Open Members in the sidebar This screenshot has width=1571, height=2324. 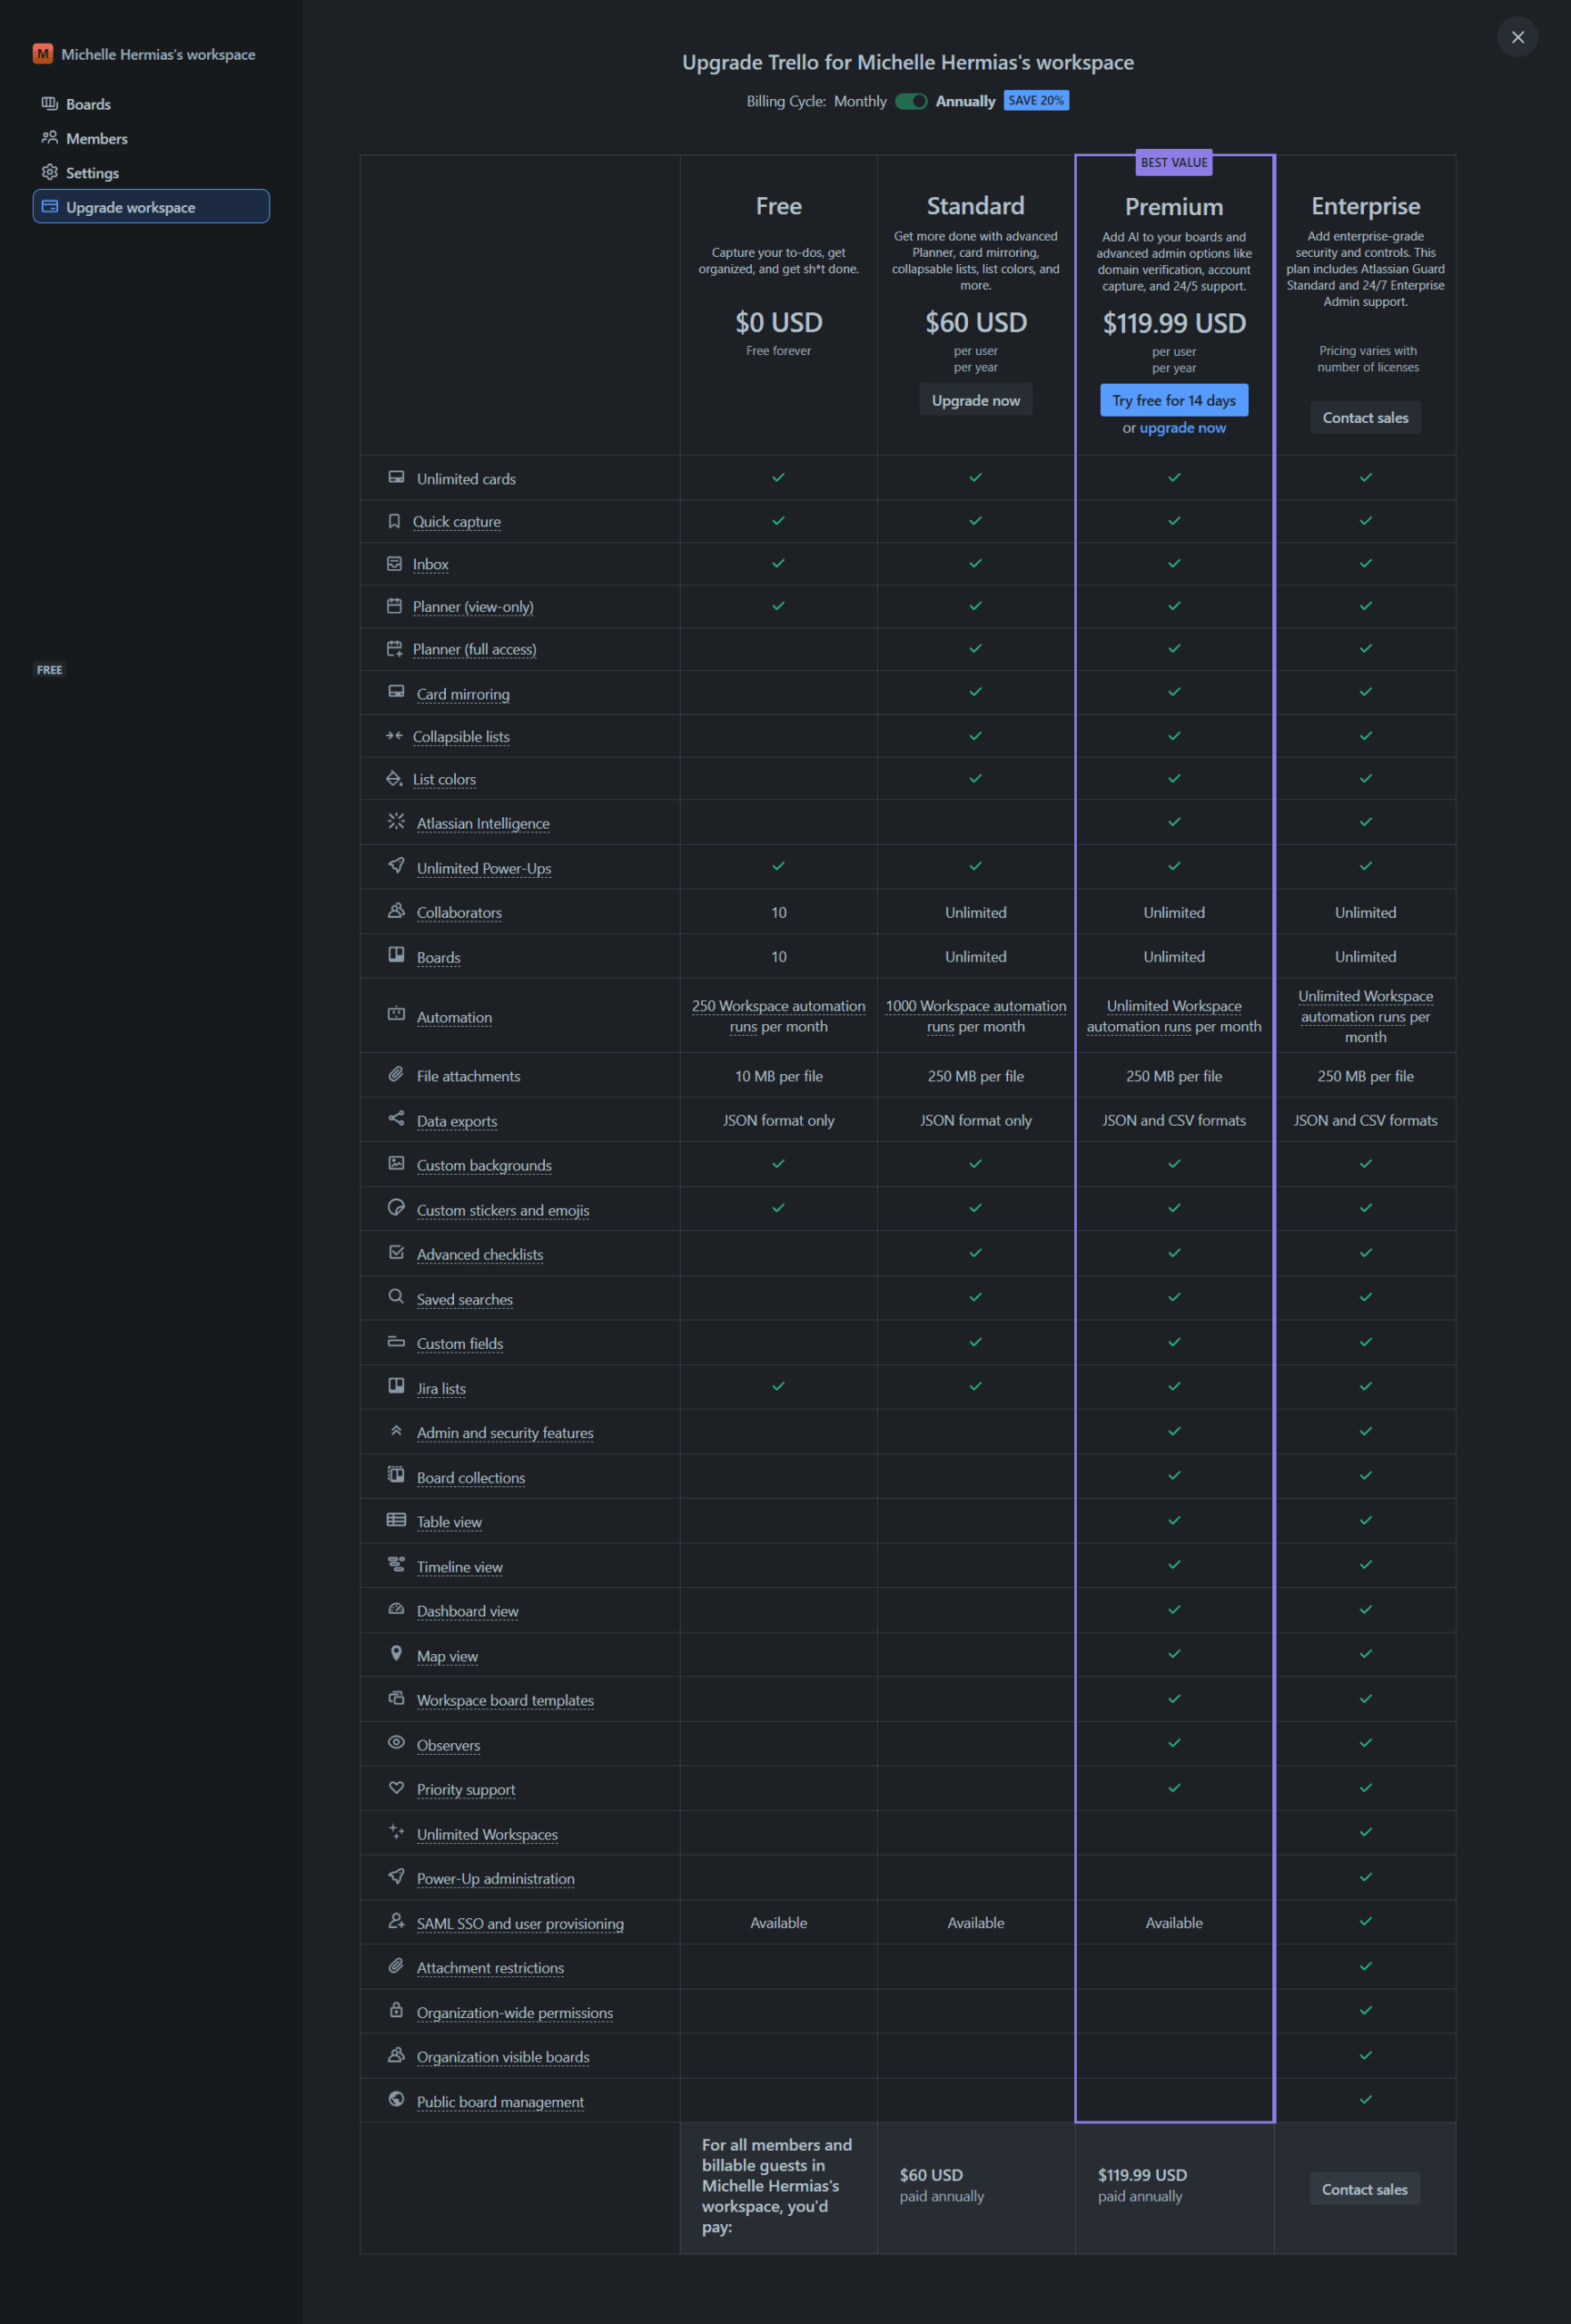pos(151,138)
